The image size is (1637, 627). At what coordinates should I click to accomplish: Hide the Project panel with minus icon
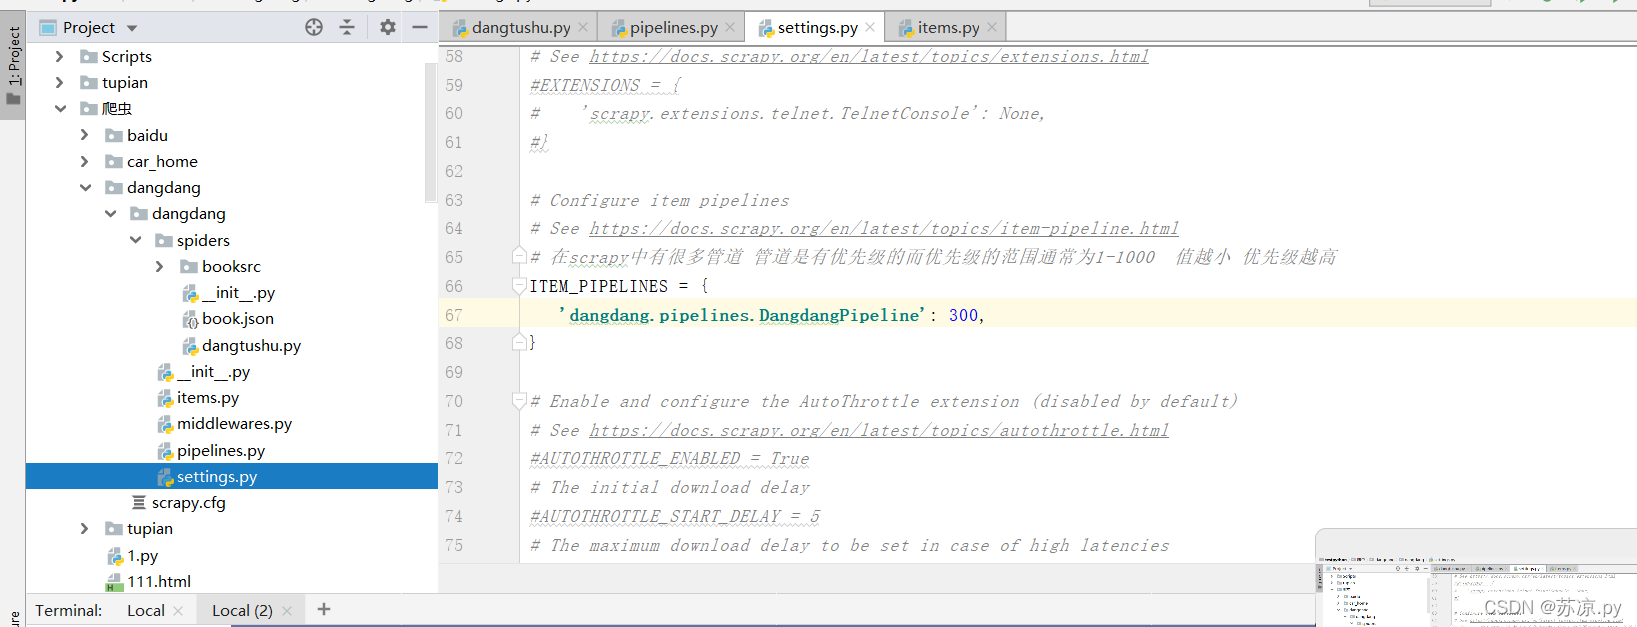coord(420,27)
